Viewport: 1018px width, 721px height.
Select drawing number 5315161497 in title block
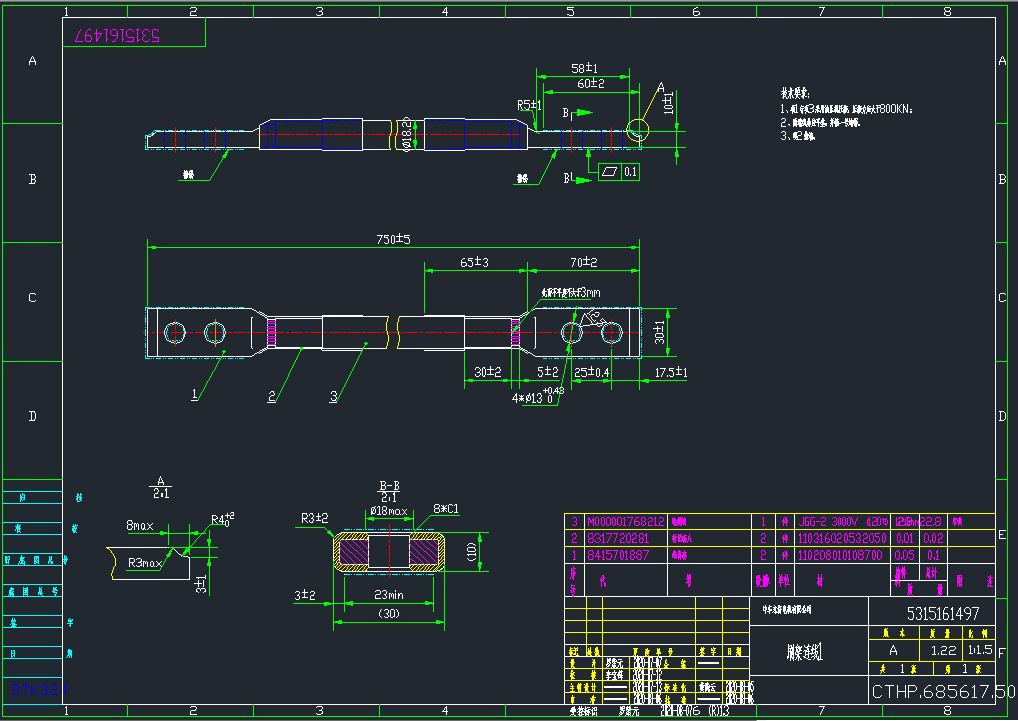[943, 613]
